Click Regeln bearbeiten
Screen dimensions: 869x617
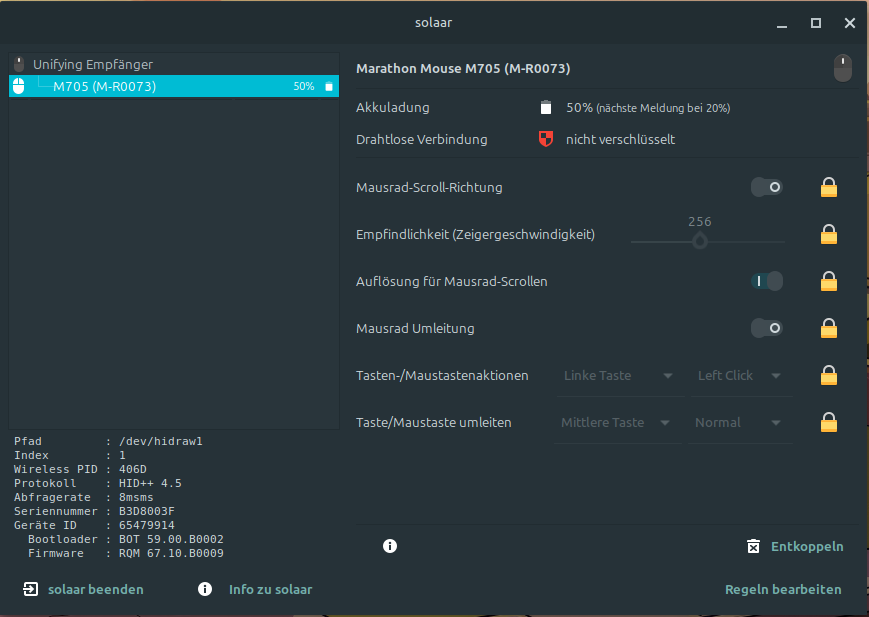point(783,589)
